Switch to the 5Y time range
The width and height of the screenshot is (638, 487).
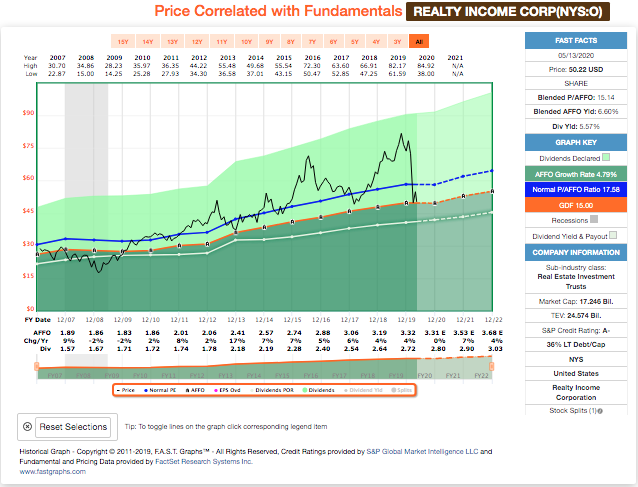[x=355, y=41]
